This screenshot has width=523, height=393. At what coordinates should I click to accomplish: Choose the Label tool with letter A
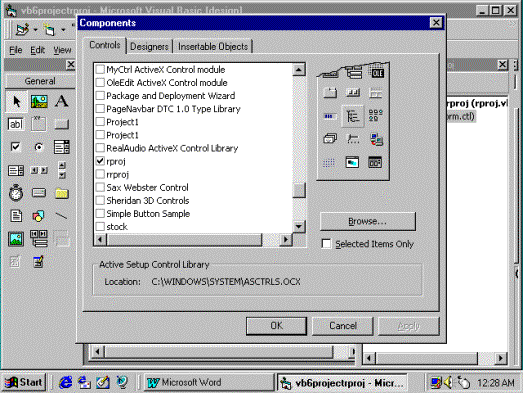pos(62,101)
